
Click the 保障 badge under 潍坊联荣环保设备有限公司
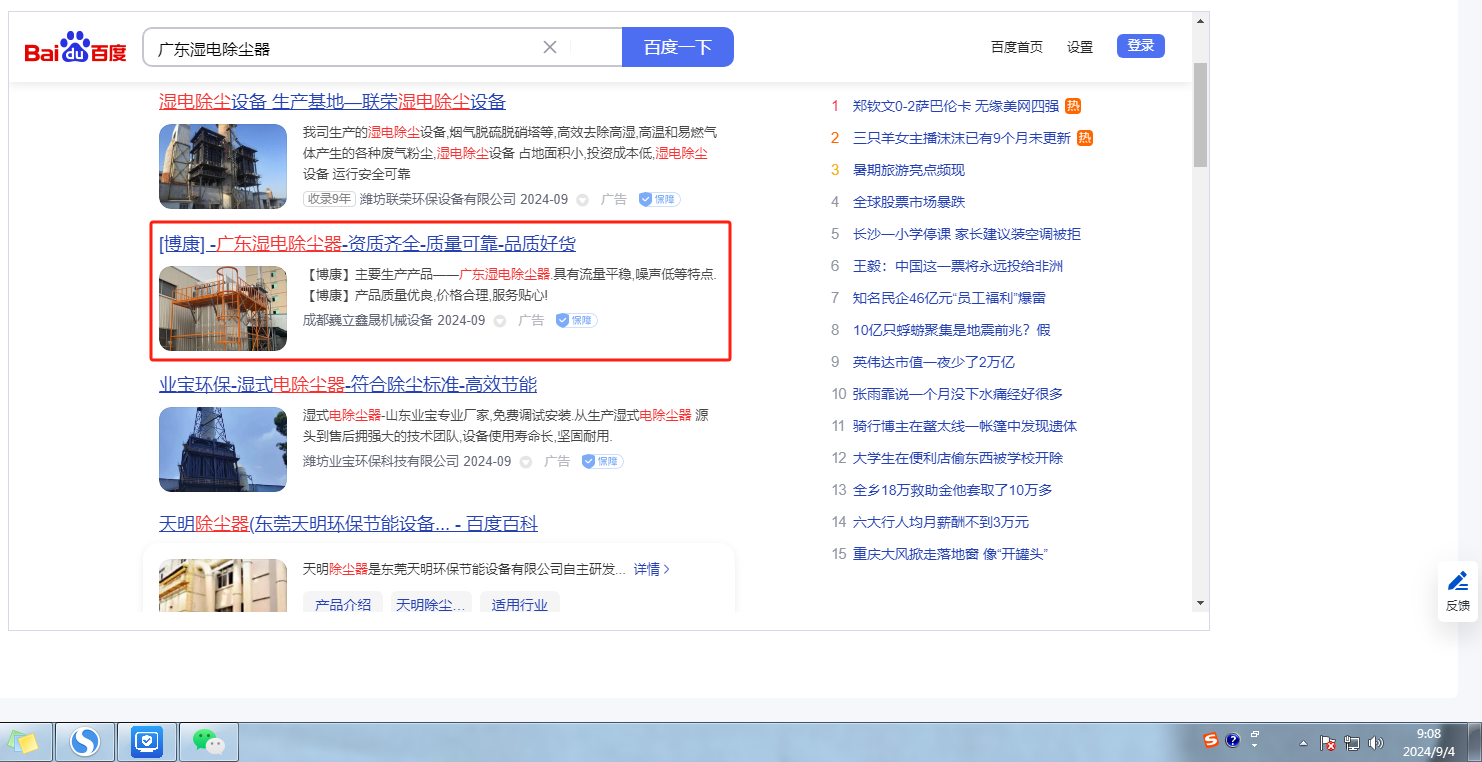pyautogui.click(x=660, y=199)
